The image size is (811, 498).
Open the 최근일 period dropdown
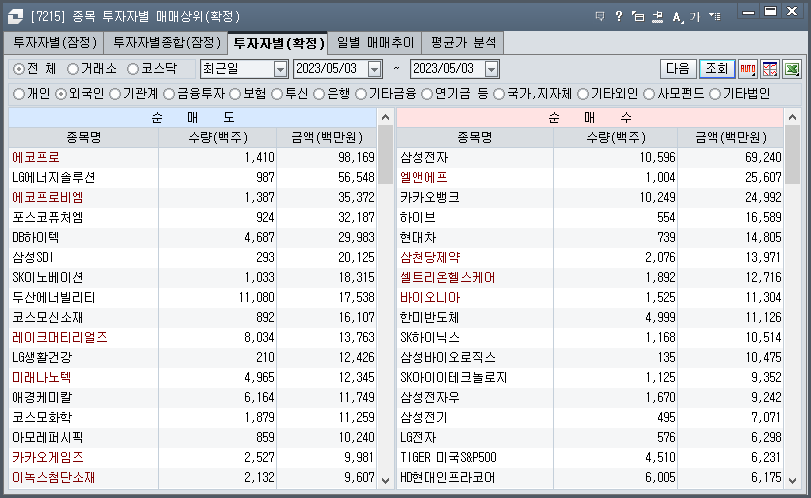pos(280,69)
